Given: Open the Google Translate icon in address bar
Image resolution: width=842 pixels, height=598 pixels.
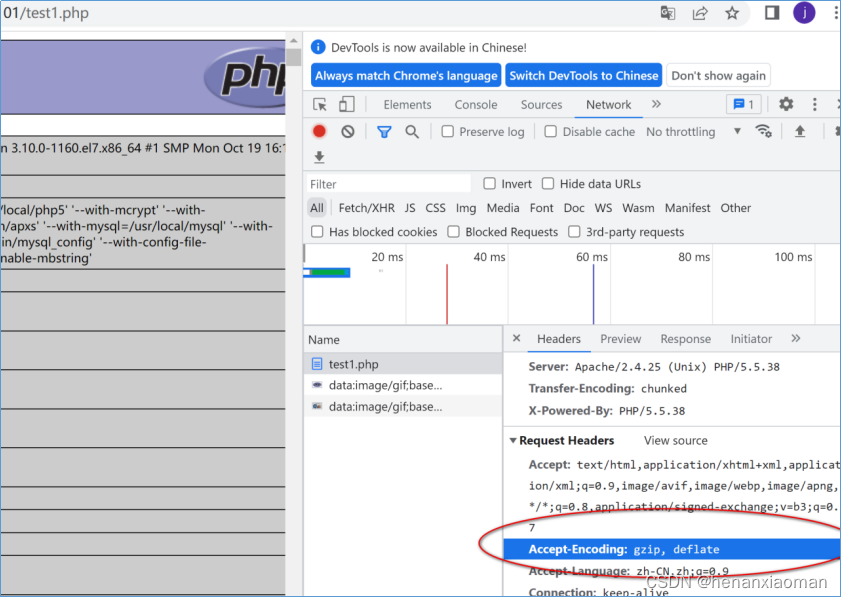Looking at the screenshot, I should 668,14.
